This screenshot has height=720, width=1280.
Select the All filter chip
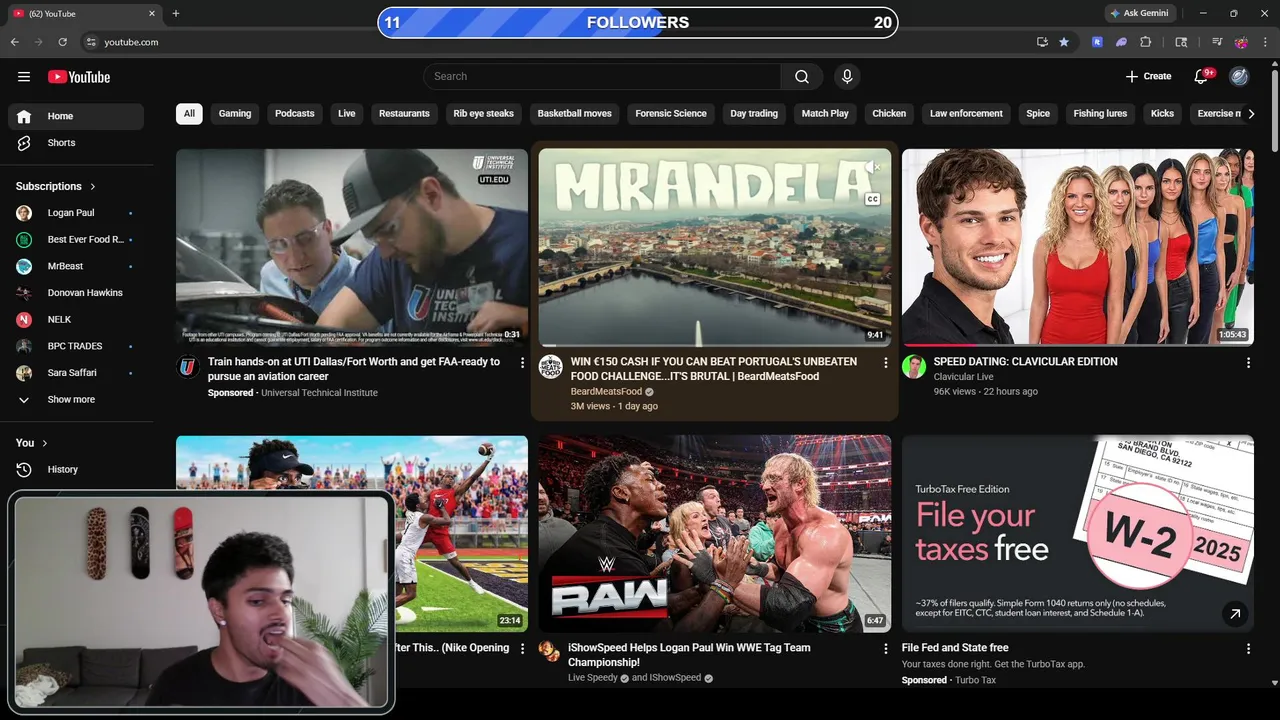tap(189, 114)
